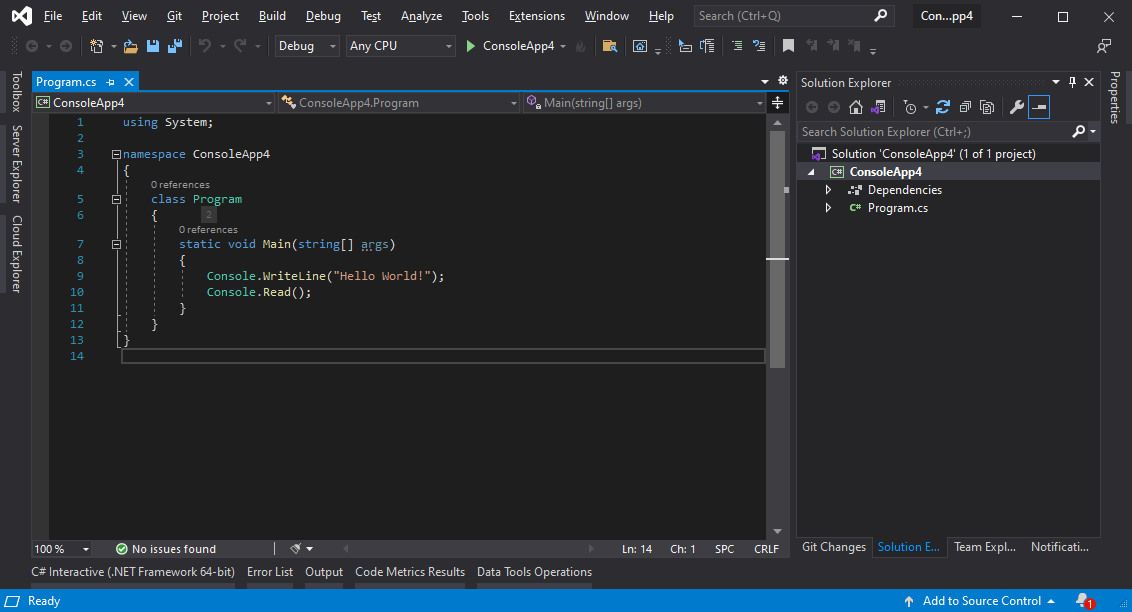Toggle the bookmark on current line
This screenshot has height=612, width=1132.
[x=788, y=46]
